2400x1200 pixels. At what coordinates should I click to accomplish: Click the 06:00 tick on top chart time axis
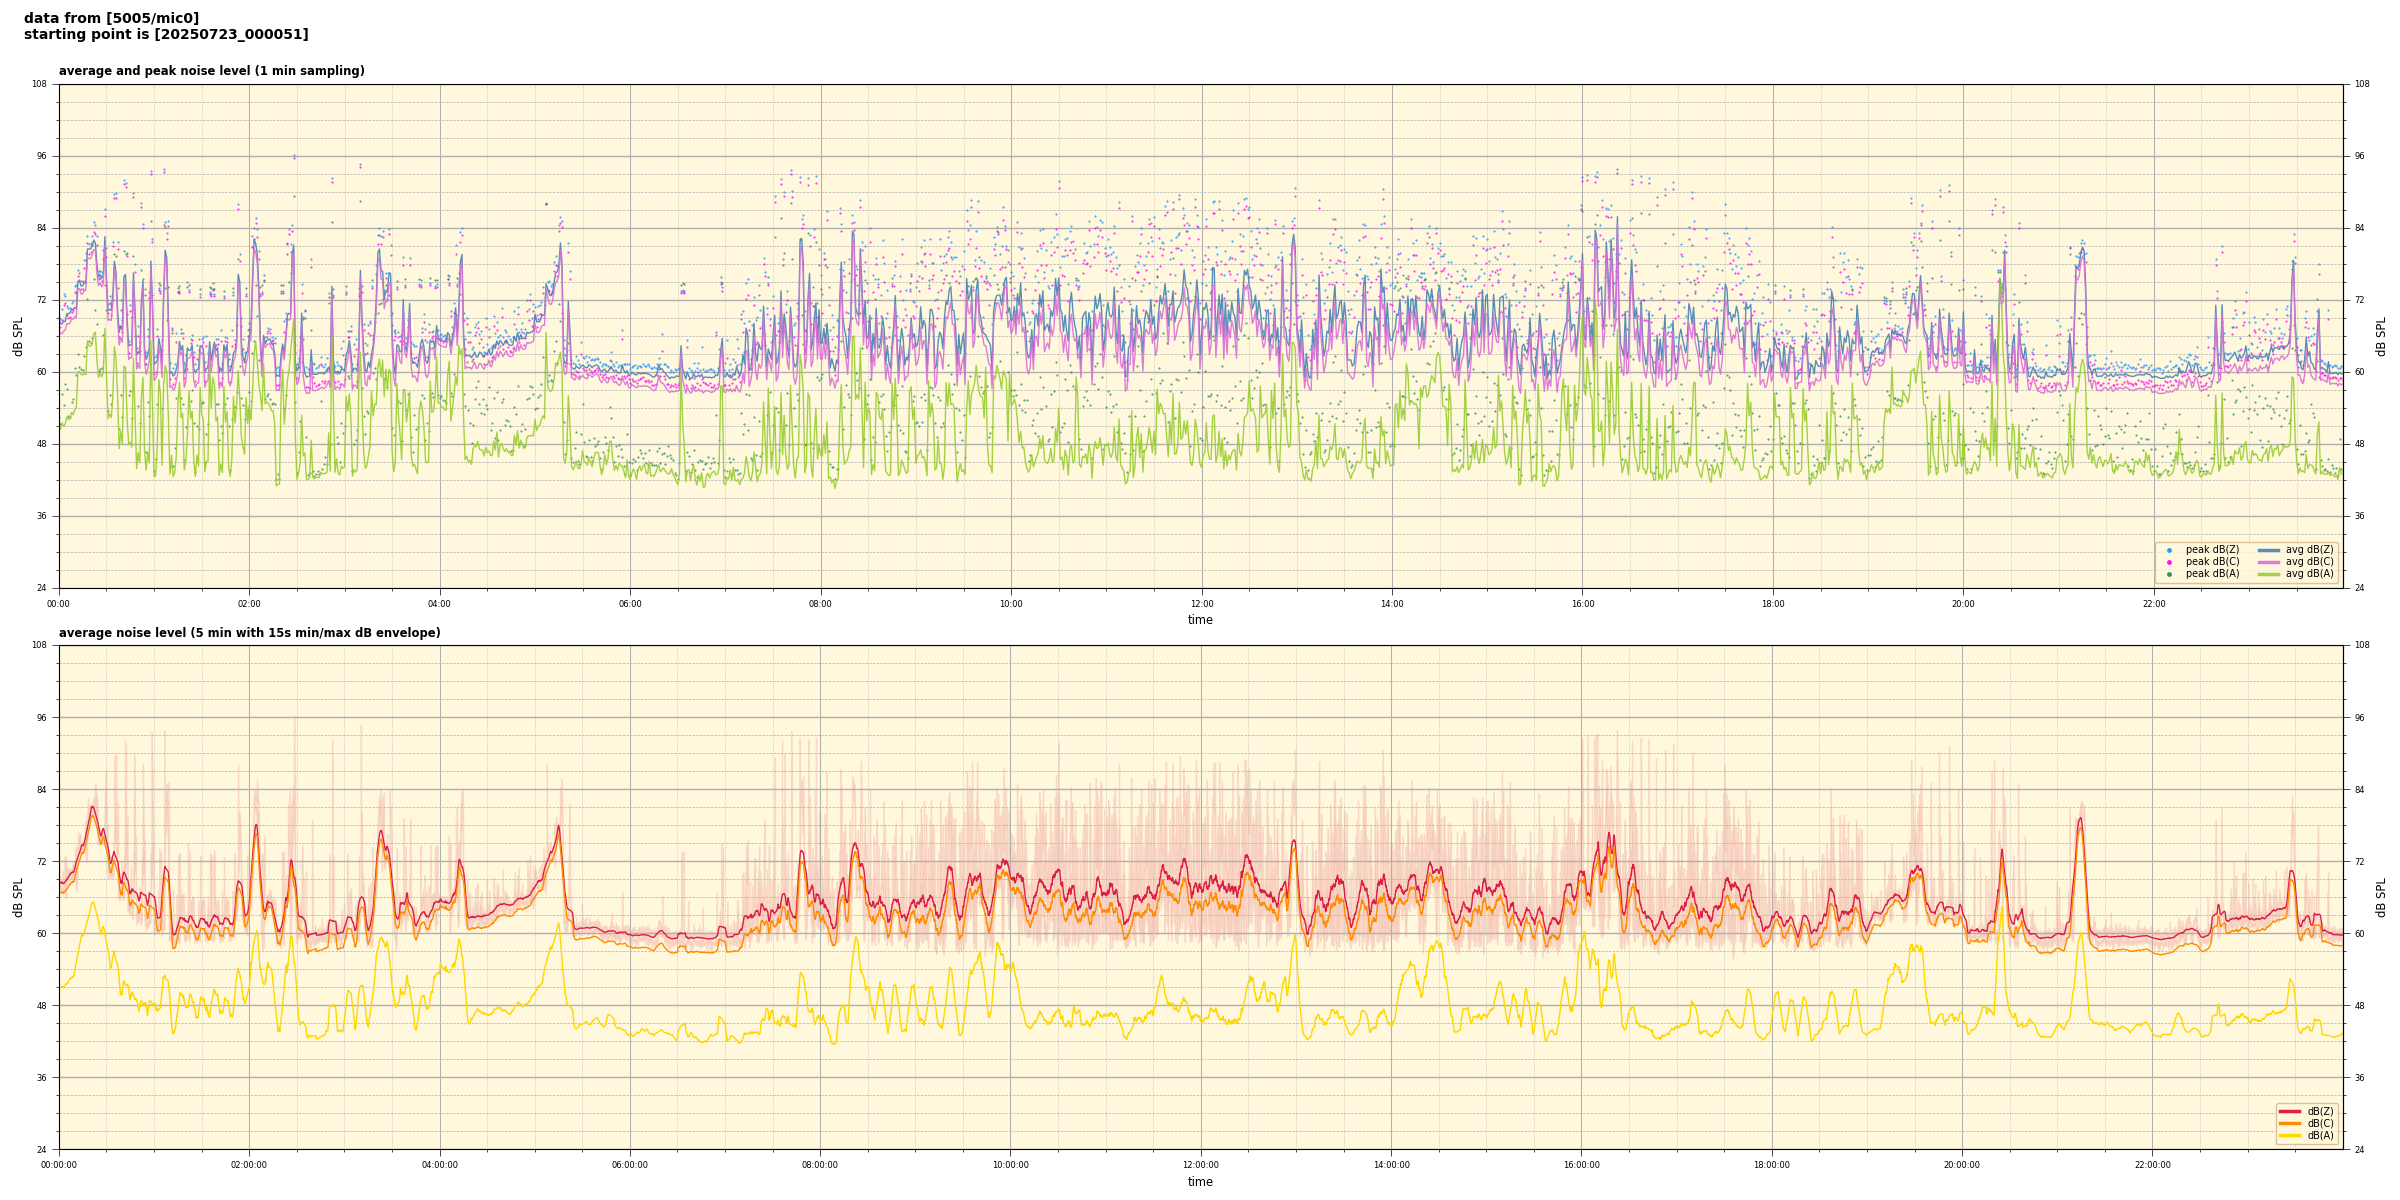(x=630, y=604)
